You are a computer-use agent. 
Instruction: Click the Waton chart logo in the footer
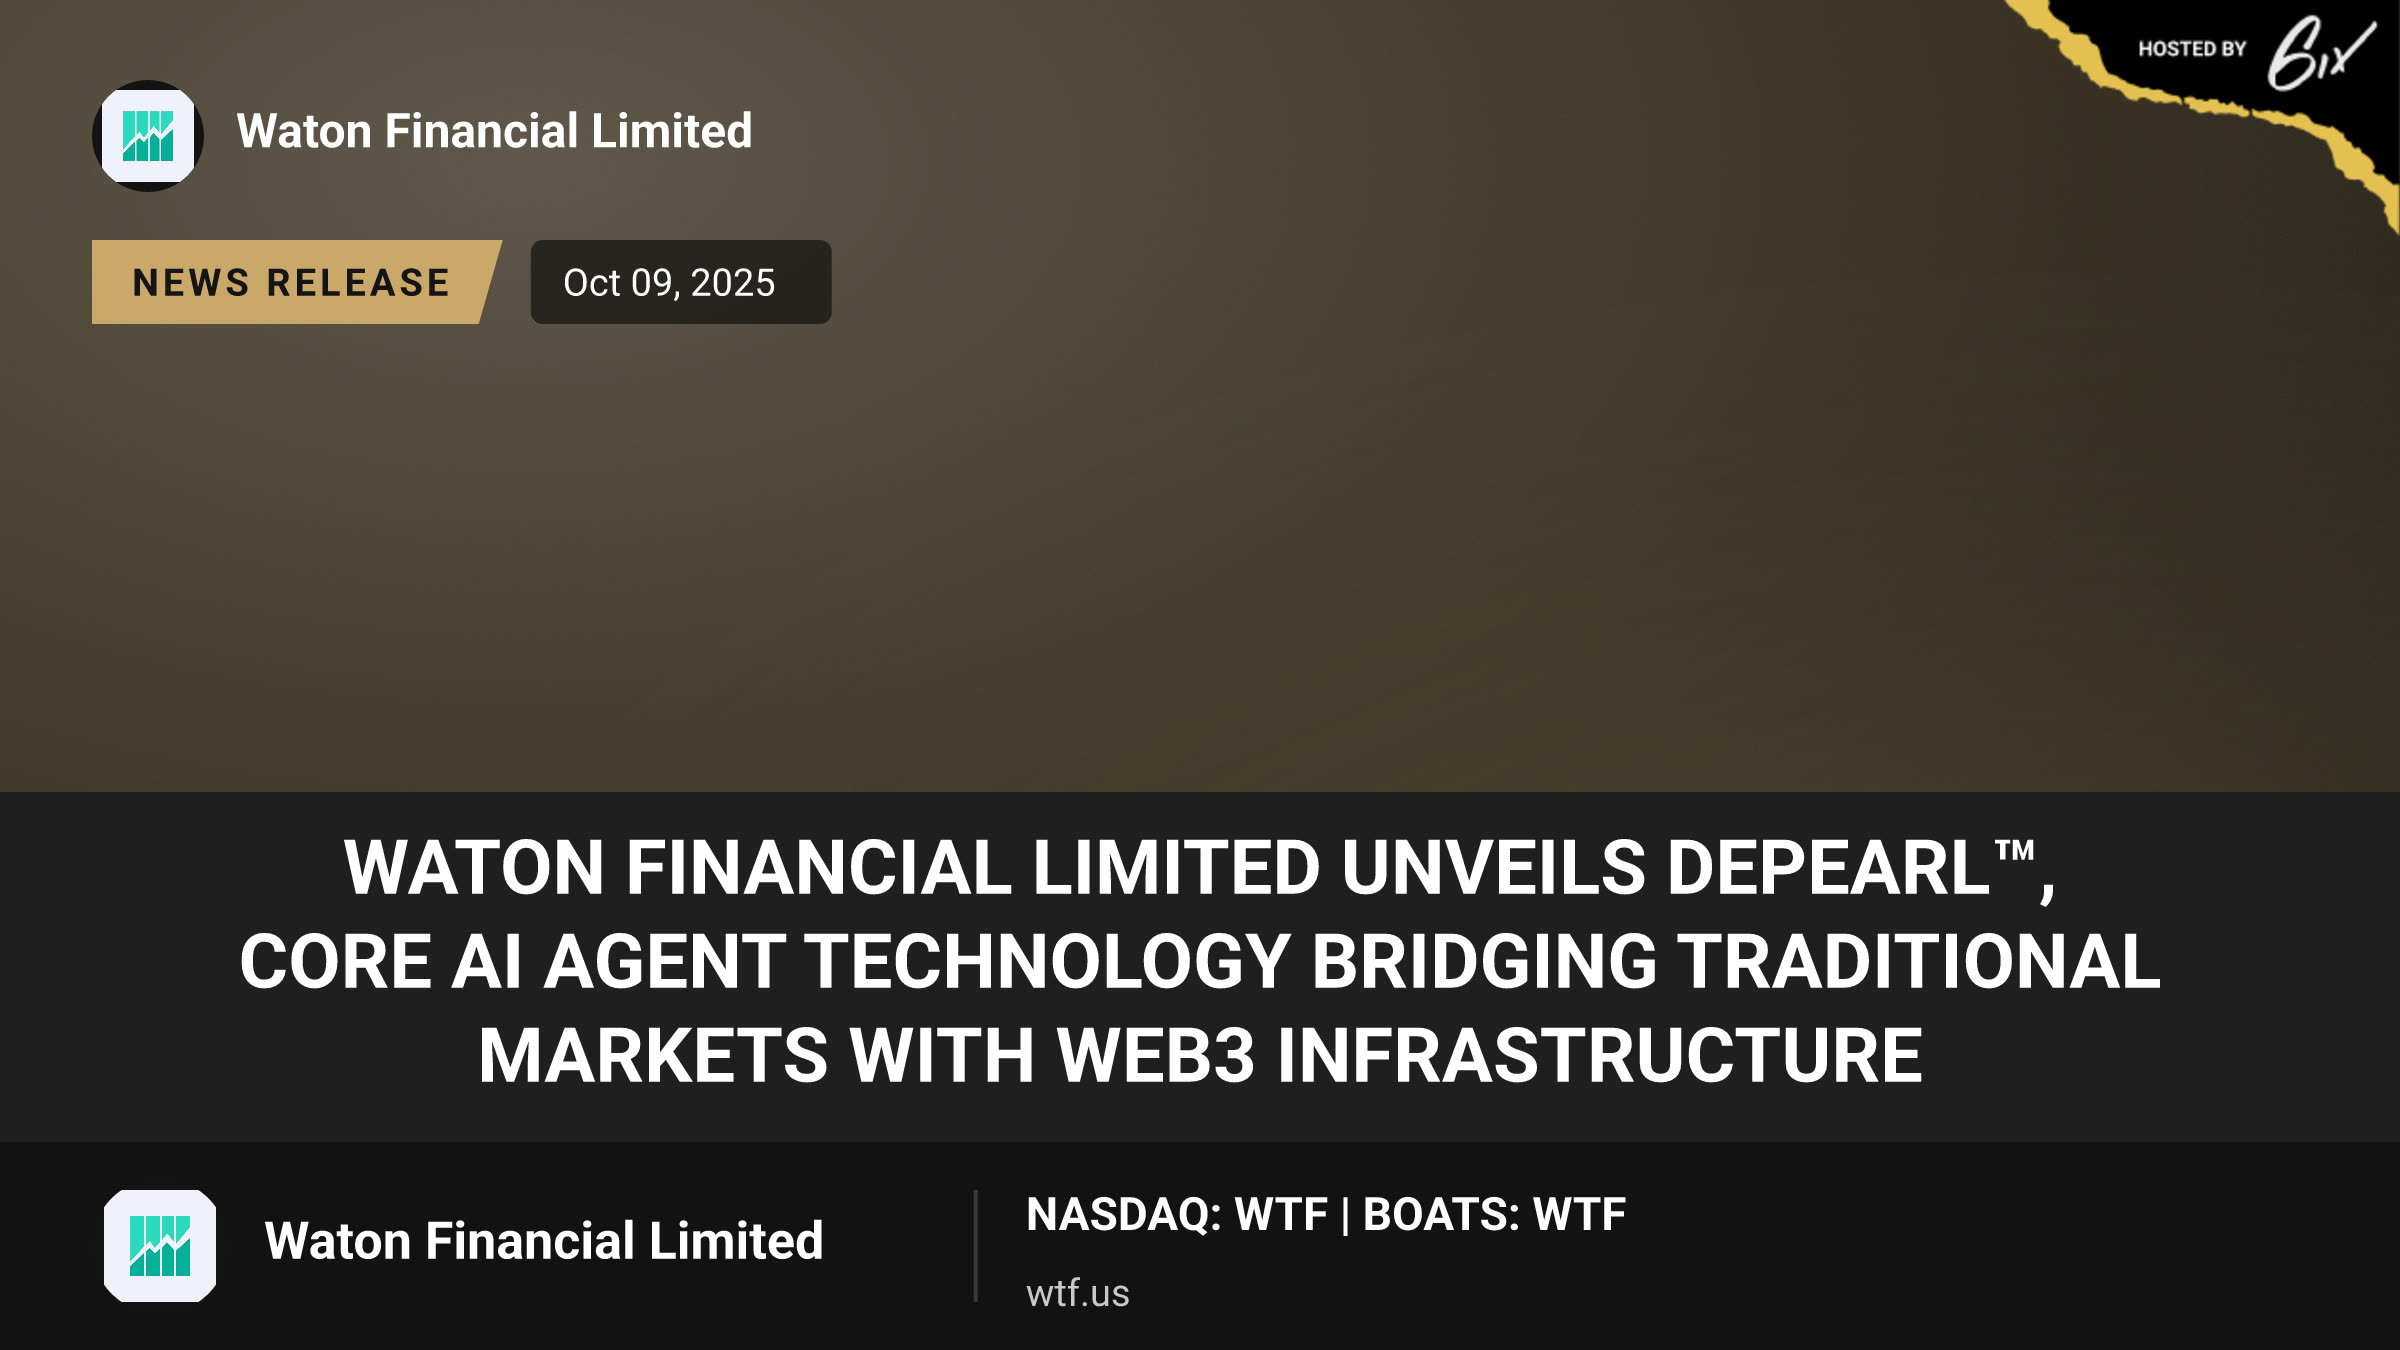[x=160, y=1245]
